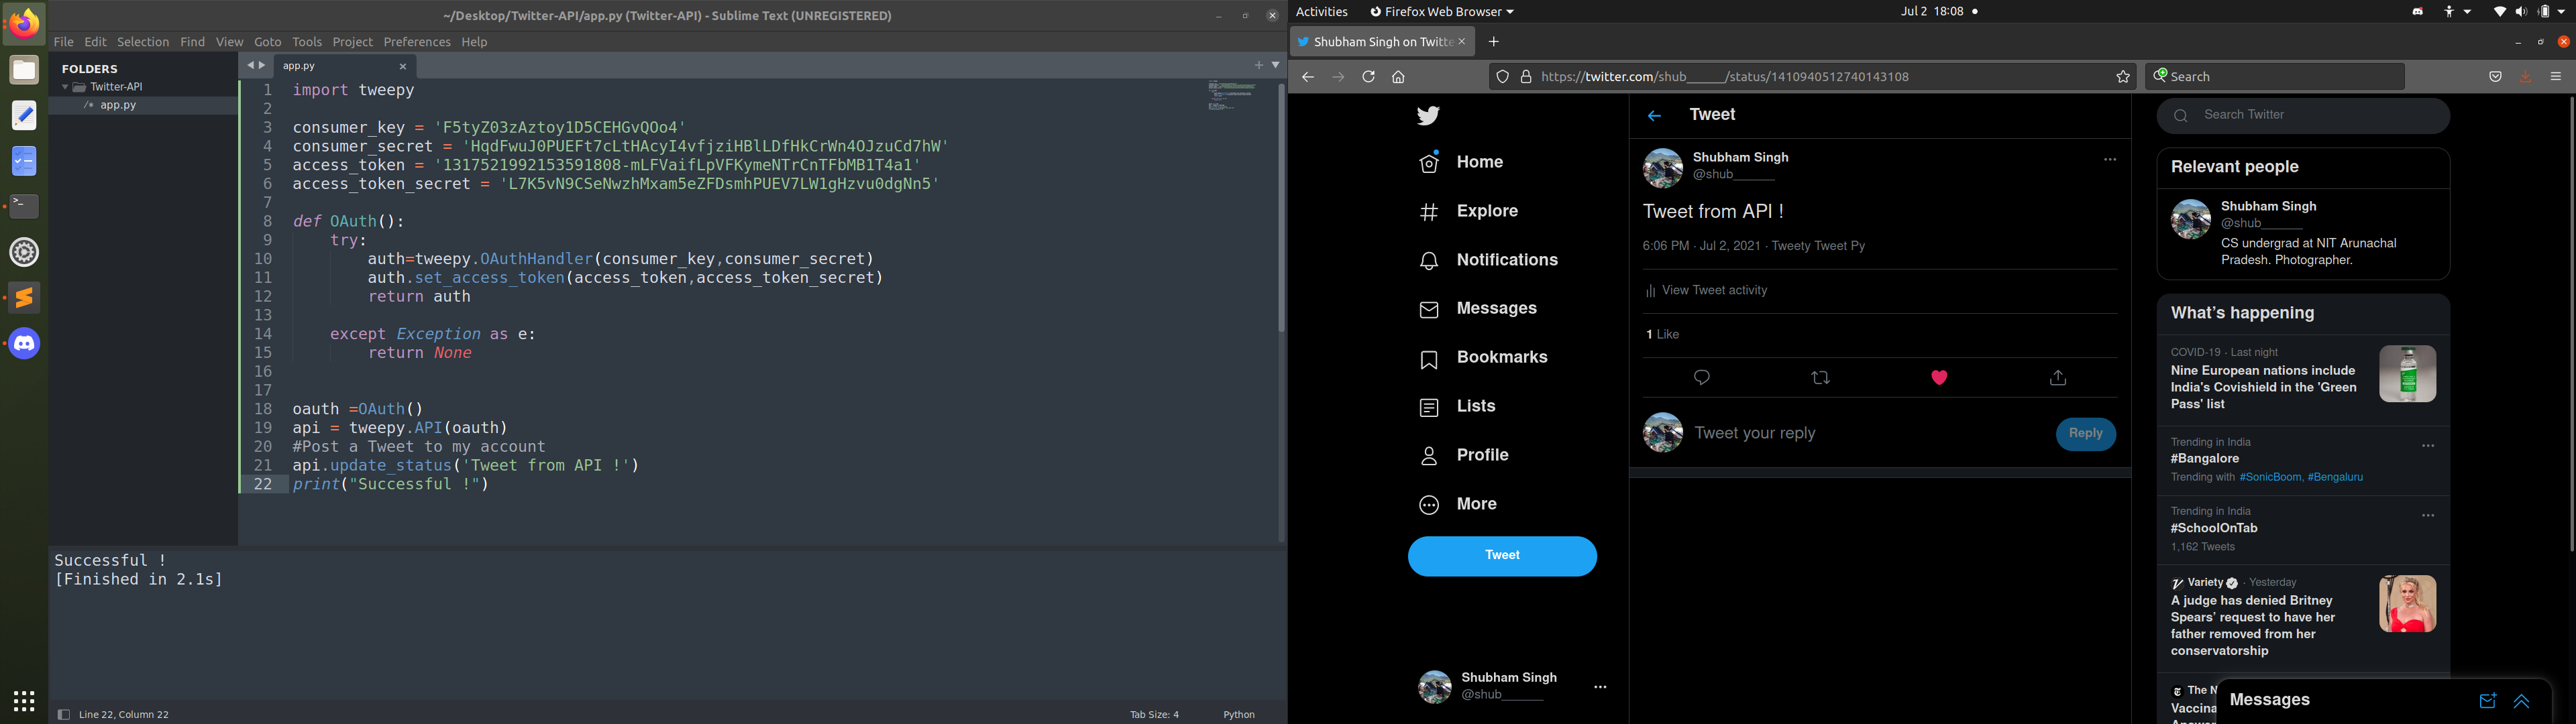Open the Tools menu in Sublime Text
This screenshot has width=2576, height=724.
click(x=306, y=42)
